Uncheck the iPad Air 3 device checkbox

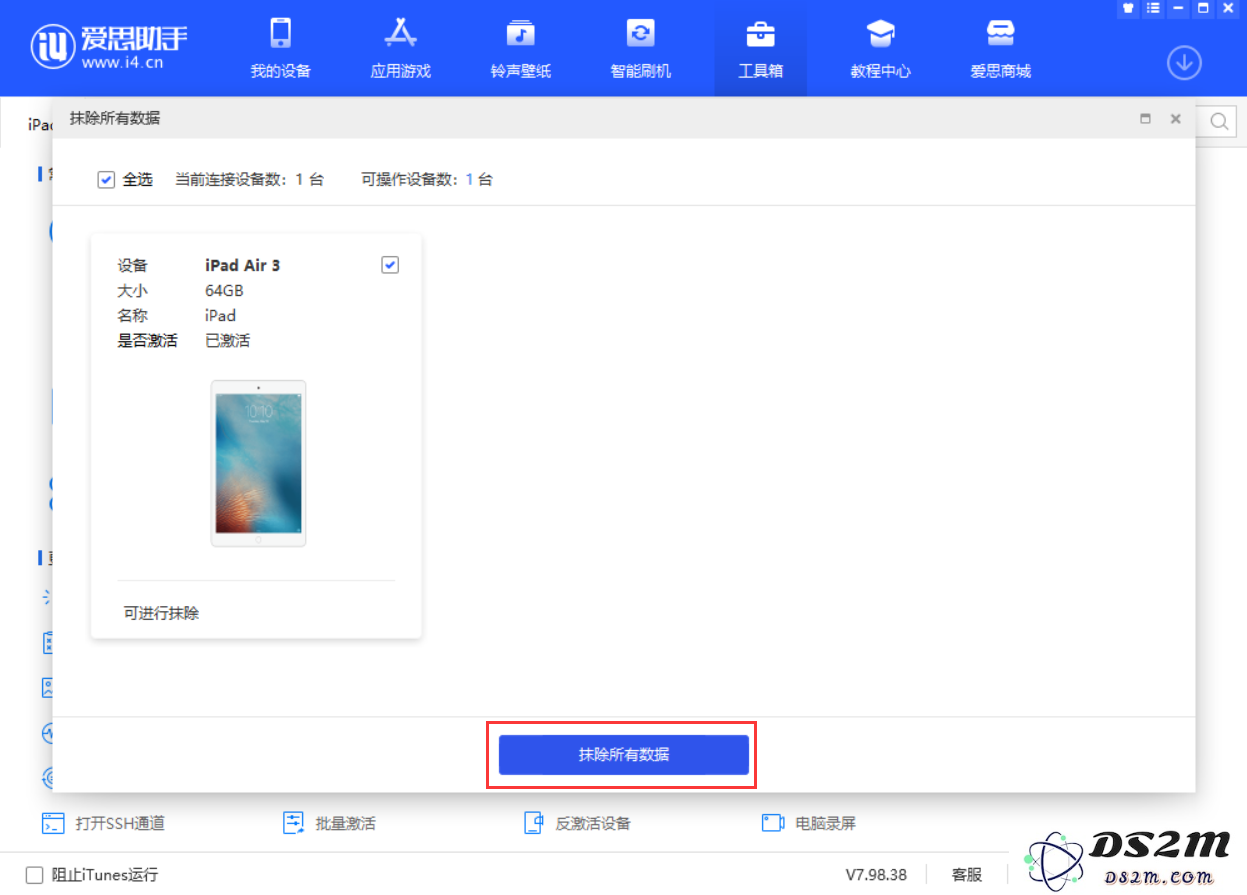[x=390, y=265]
